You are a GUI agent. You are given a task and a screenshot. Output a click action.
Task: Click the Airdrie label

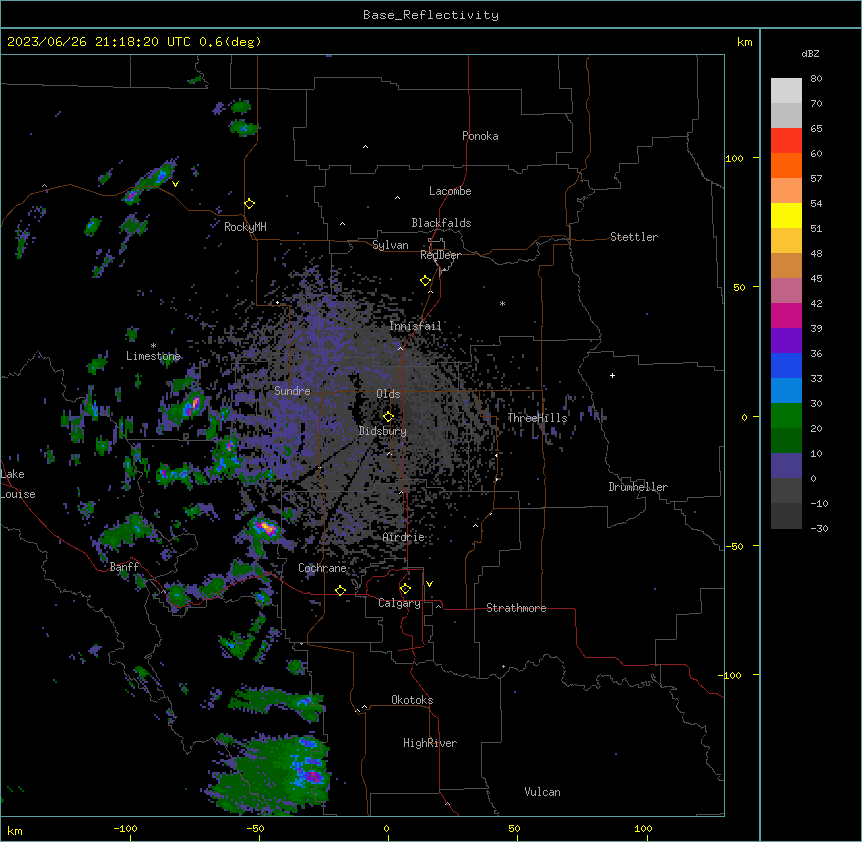point(404,537)
